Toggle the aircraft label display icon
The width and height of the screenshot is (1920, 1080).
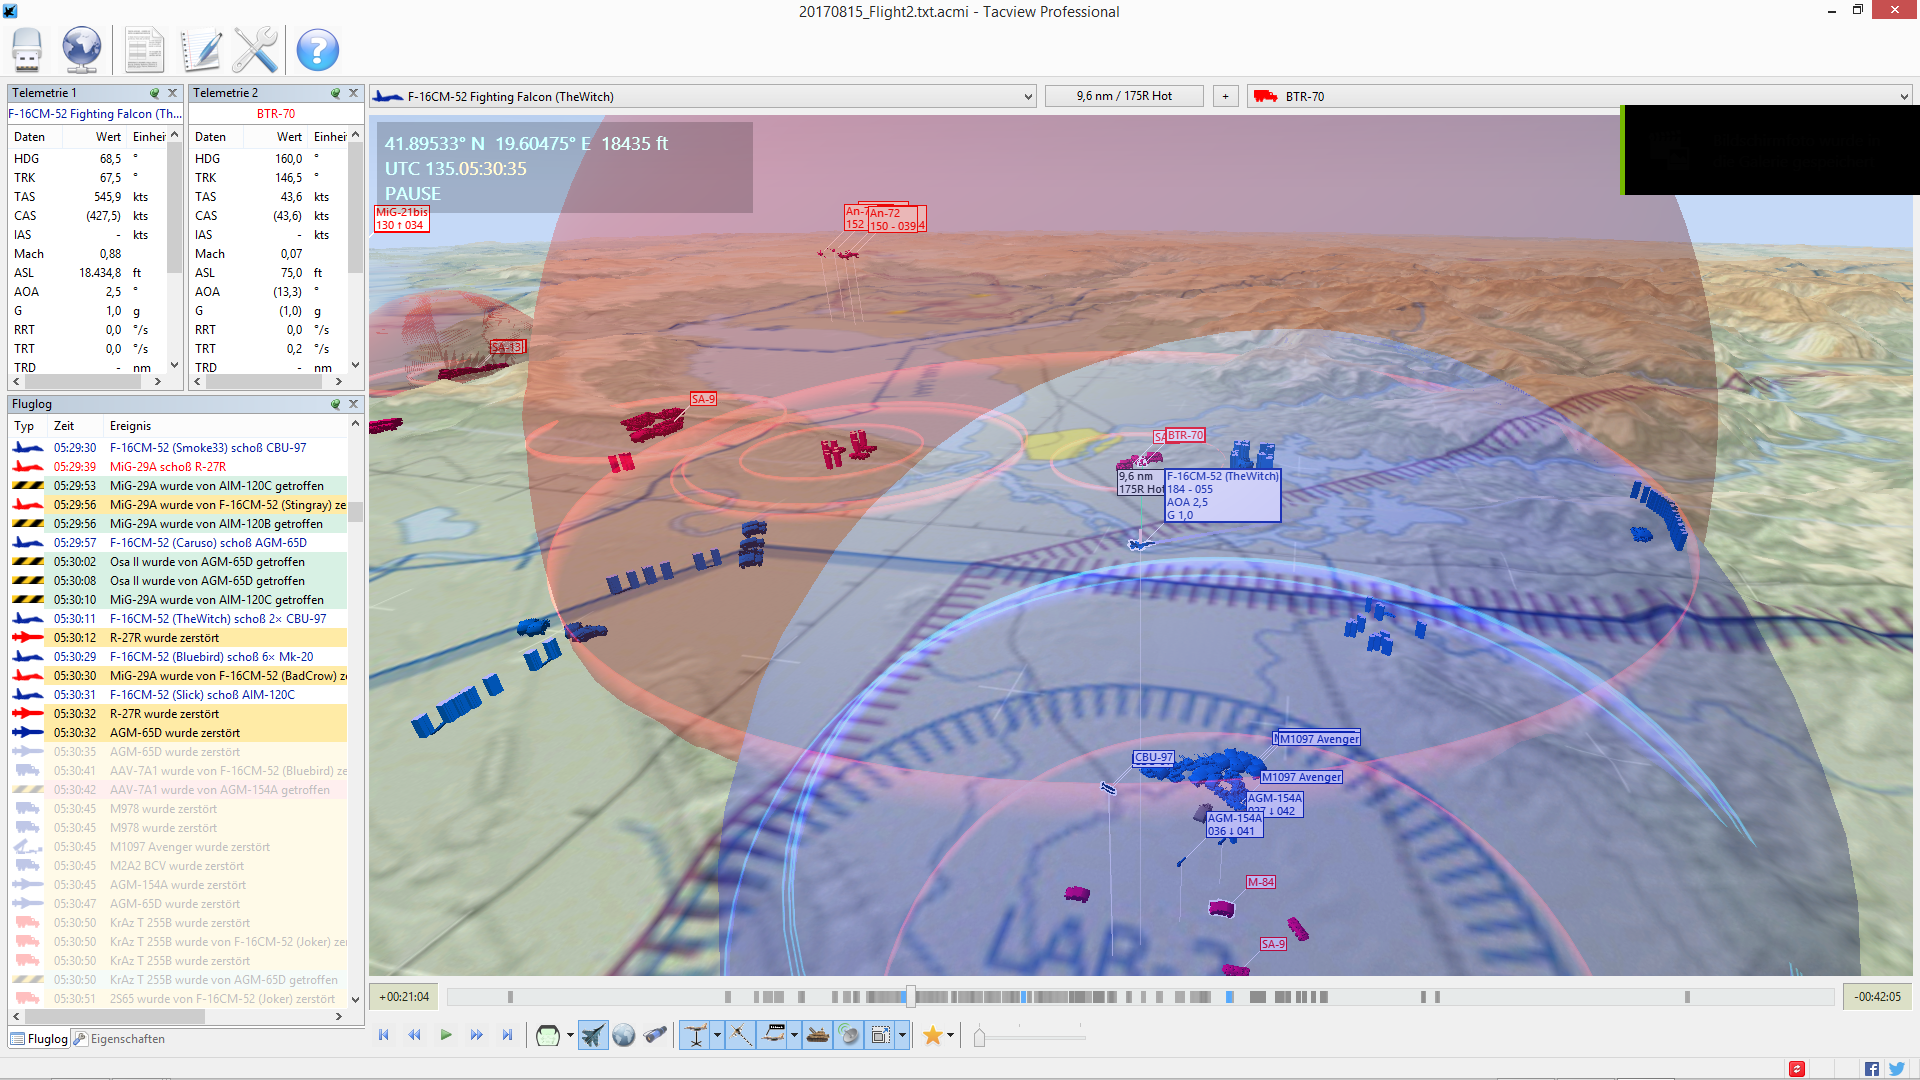tap(773, 1036)
